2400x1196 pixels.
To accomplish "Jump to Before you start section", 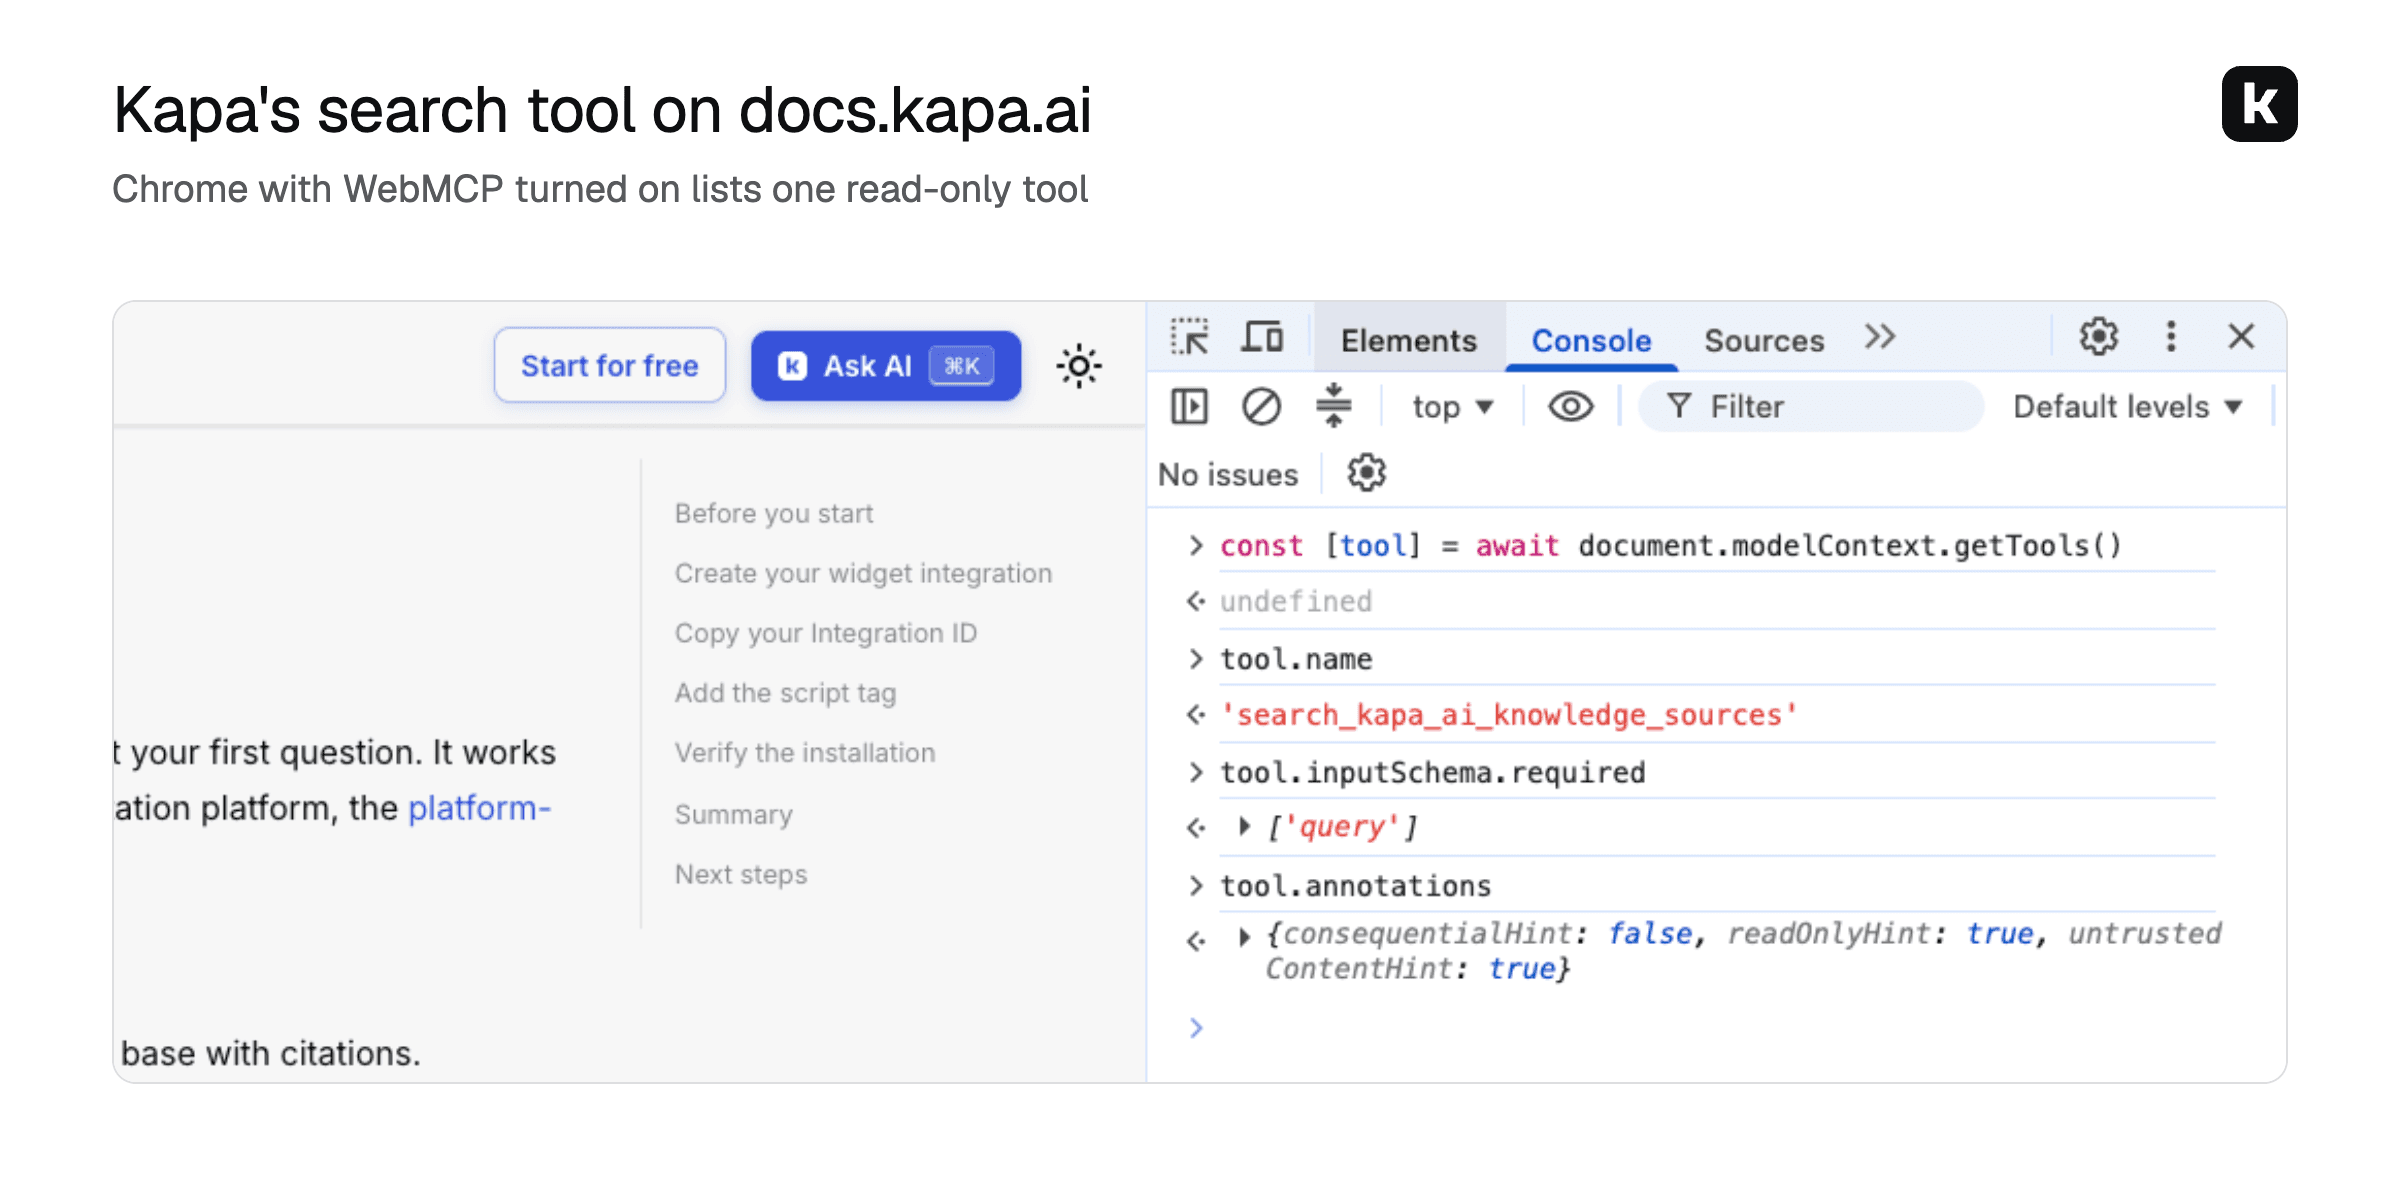I will tap(774, 513).
